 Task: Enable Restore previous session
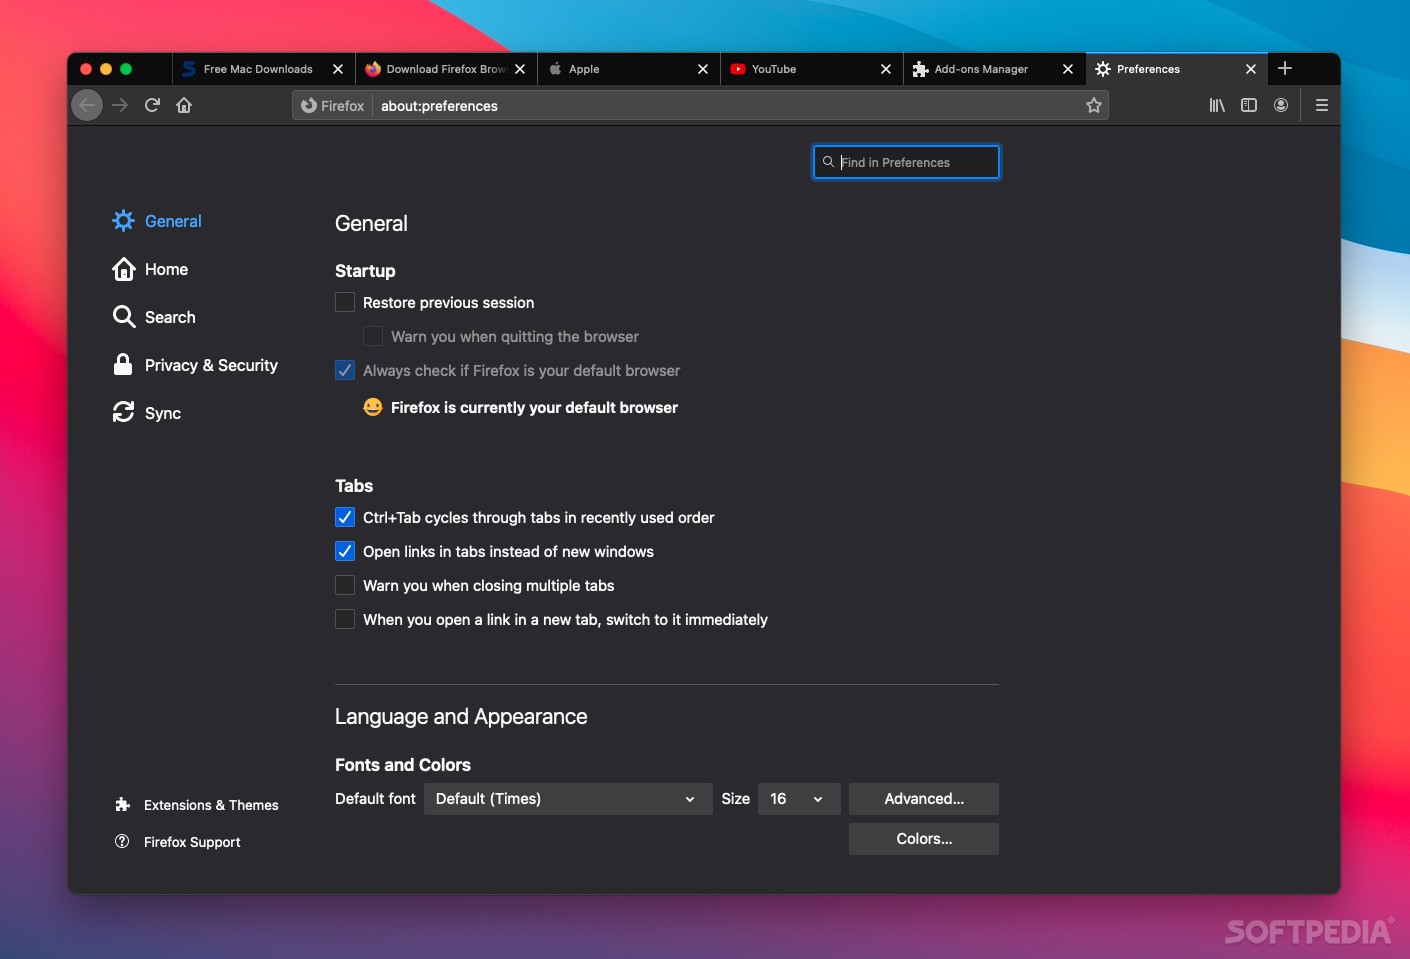(344, 301)
